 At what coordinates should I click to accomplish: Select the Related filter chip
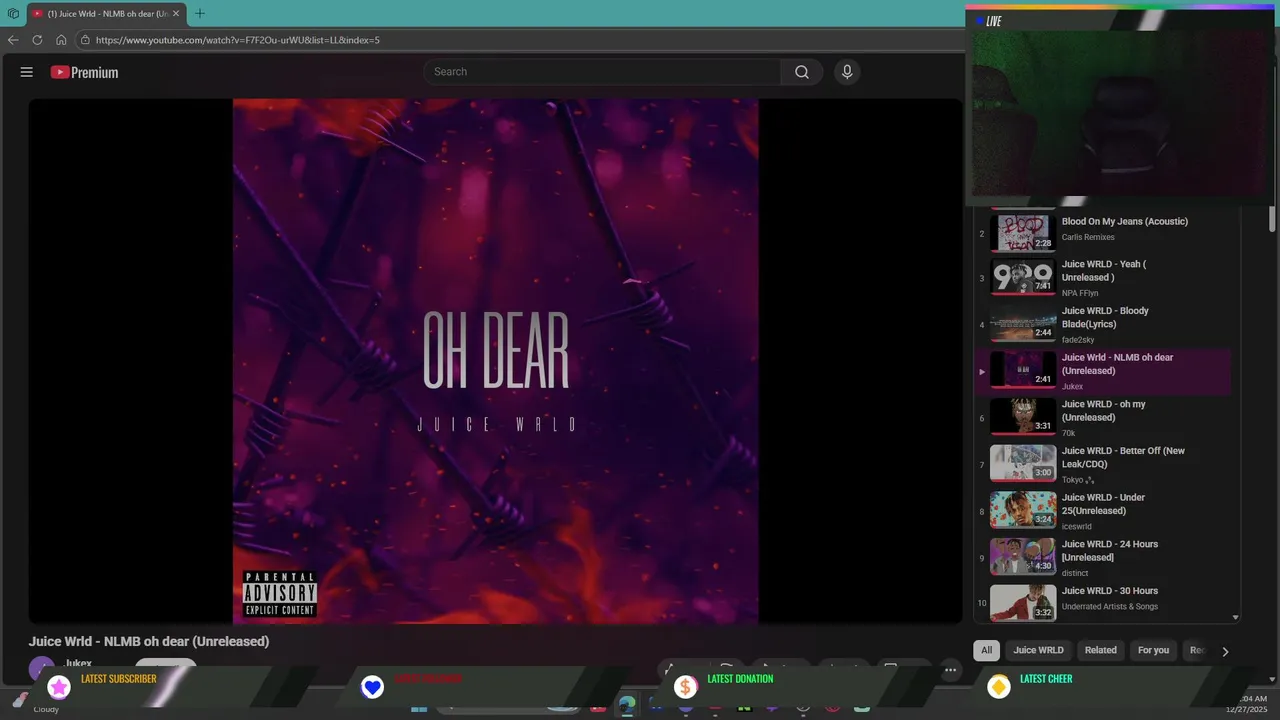(1100, 650)
